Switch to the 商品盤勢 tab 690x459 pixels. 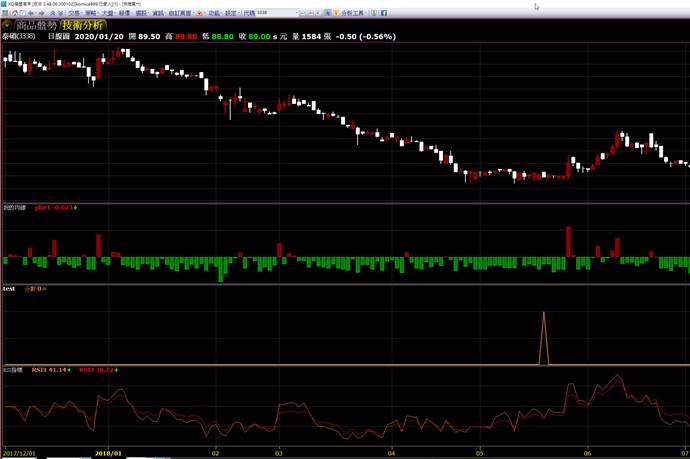(35, 25)
